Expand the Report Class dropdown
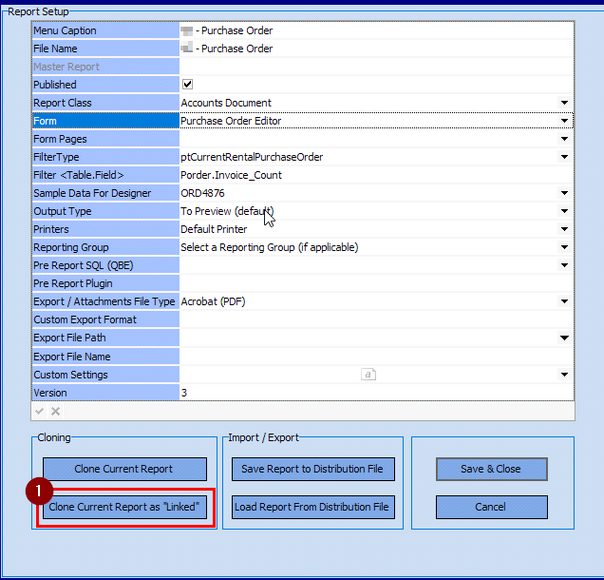The height and width of the screenshot is (580, 604). coord(564,103)
